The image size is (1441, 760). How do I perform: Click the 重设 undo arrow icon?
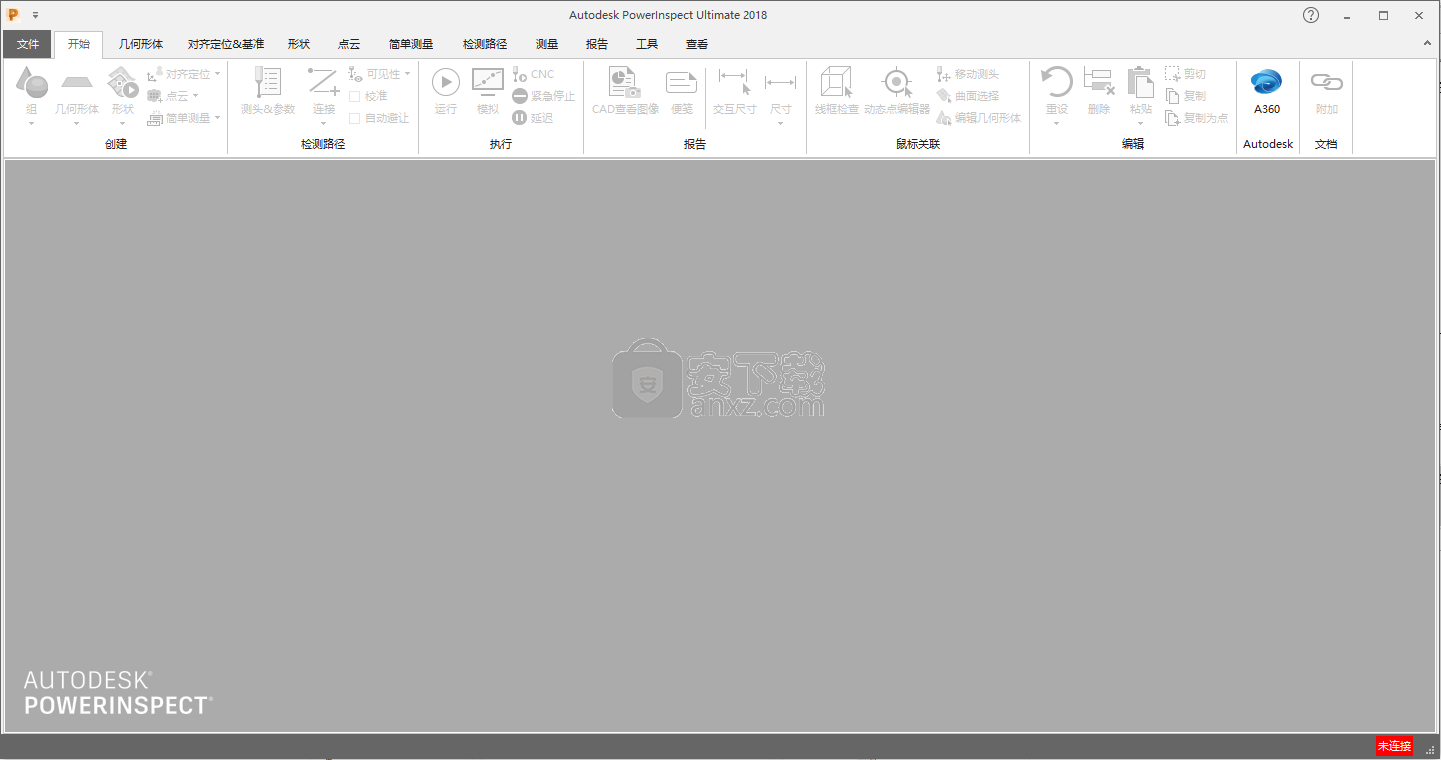click(1057, 82)
